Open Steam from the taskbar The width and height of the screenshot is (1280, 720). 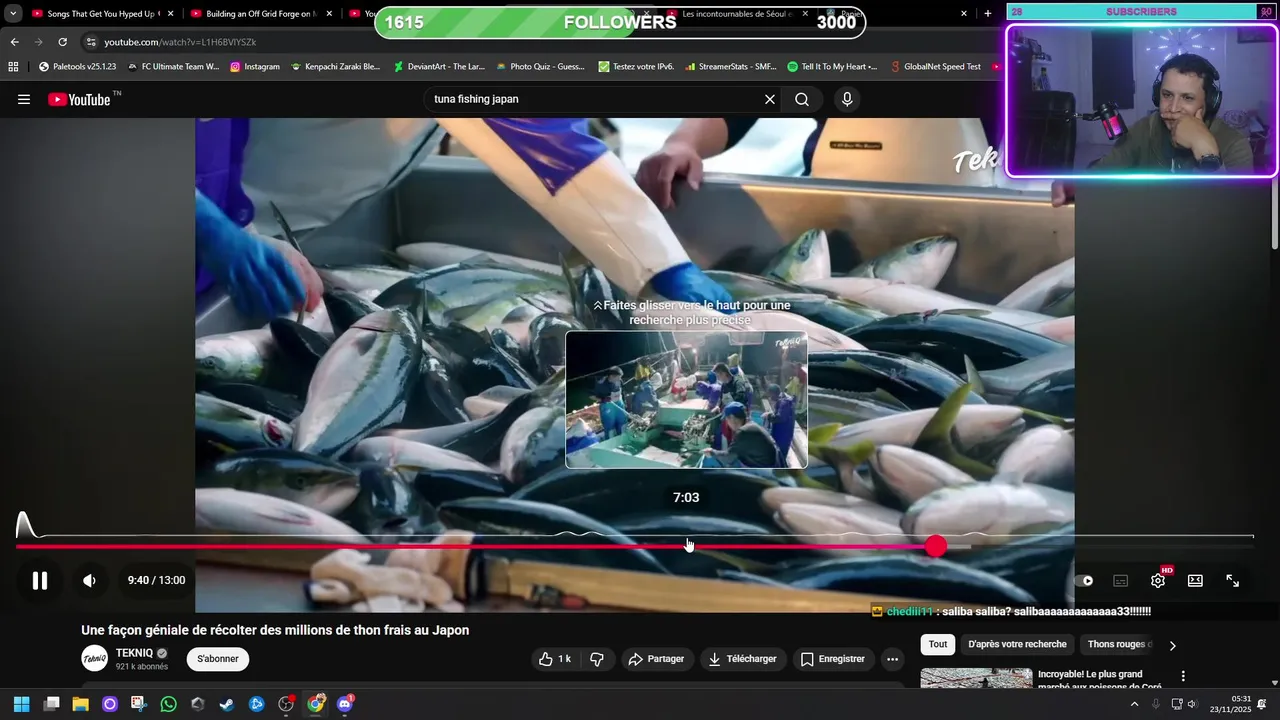pyautogui.click(x=227, y=704)
